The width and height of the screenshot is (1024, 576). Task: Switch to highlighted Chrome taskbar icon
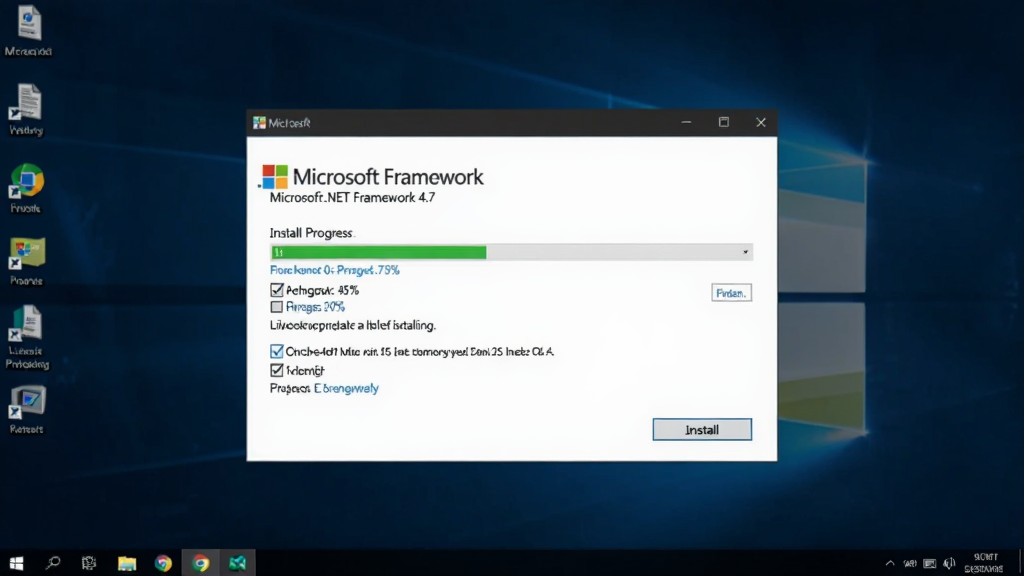pyautogui.click(x=200, y=563)
